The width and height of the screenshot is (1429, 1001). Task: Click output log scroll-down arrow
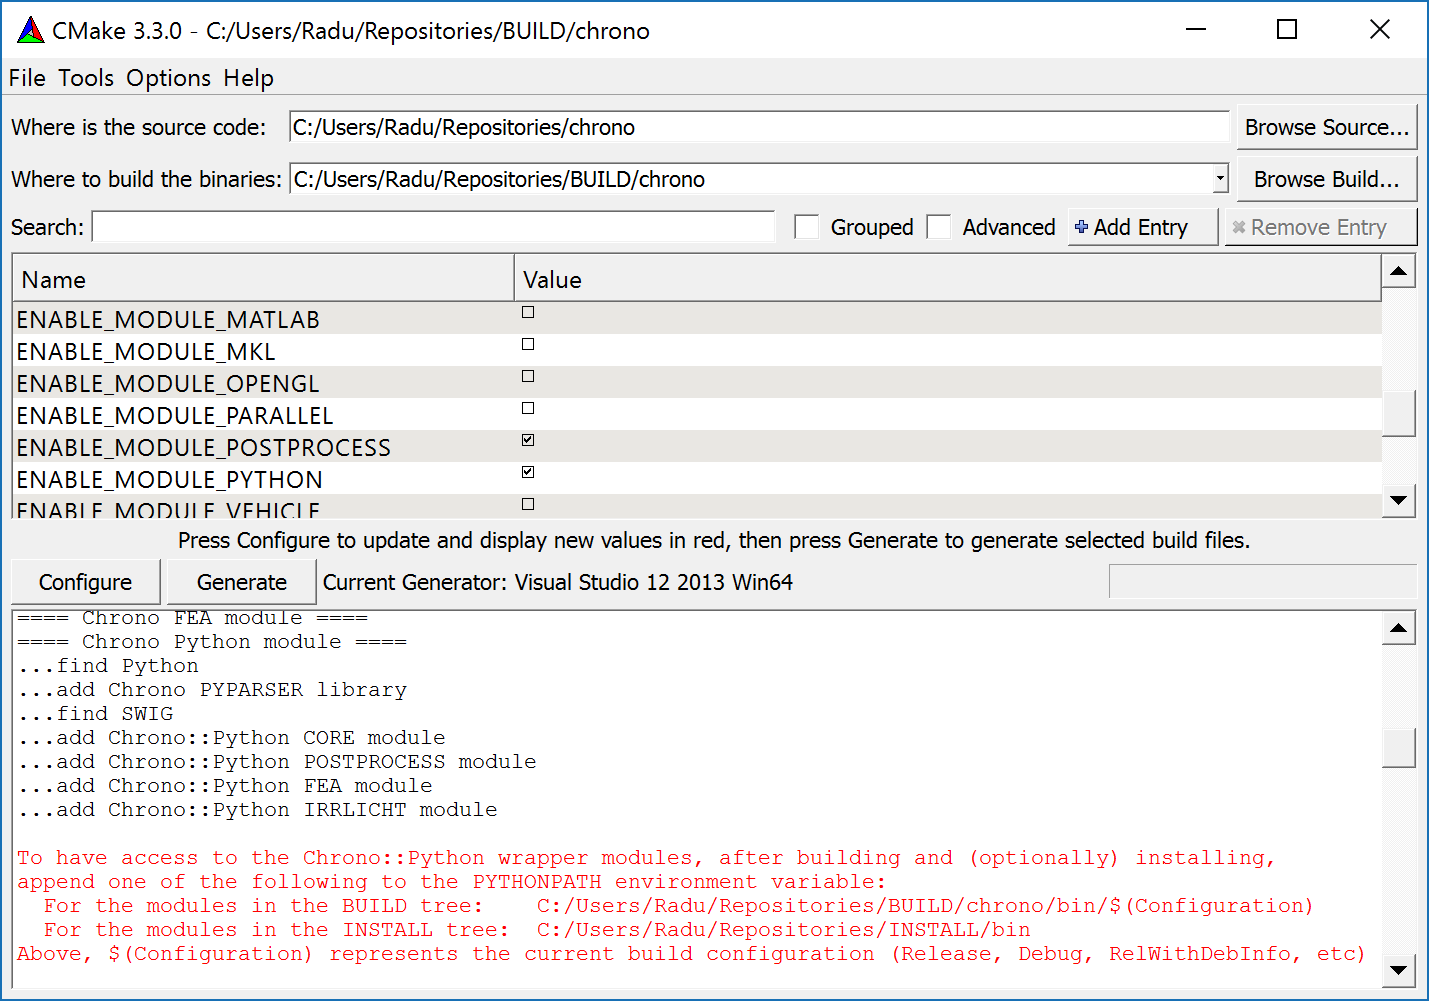[x=1399, y=969]
